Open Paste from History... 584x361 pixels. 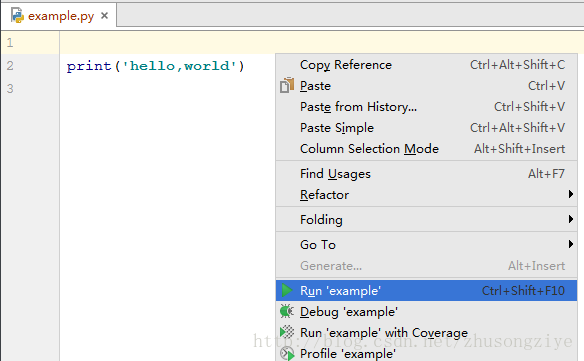coord(426,107)
